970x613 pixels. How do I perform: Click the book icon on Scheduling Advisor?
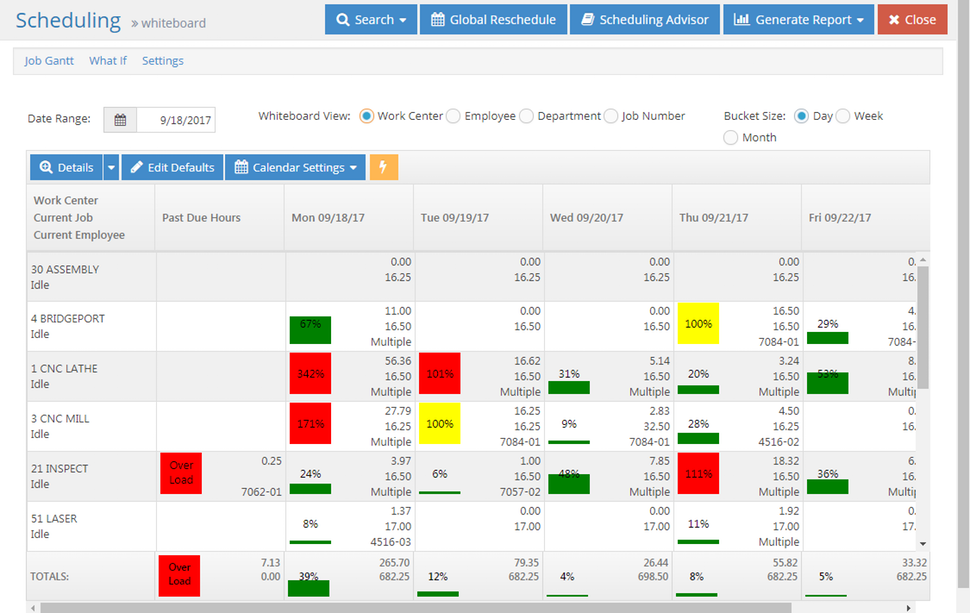tap(589, 19)
